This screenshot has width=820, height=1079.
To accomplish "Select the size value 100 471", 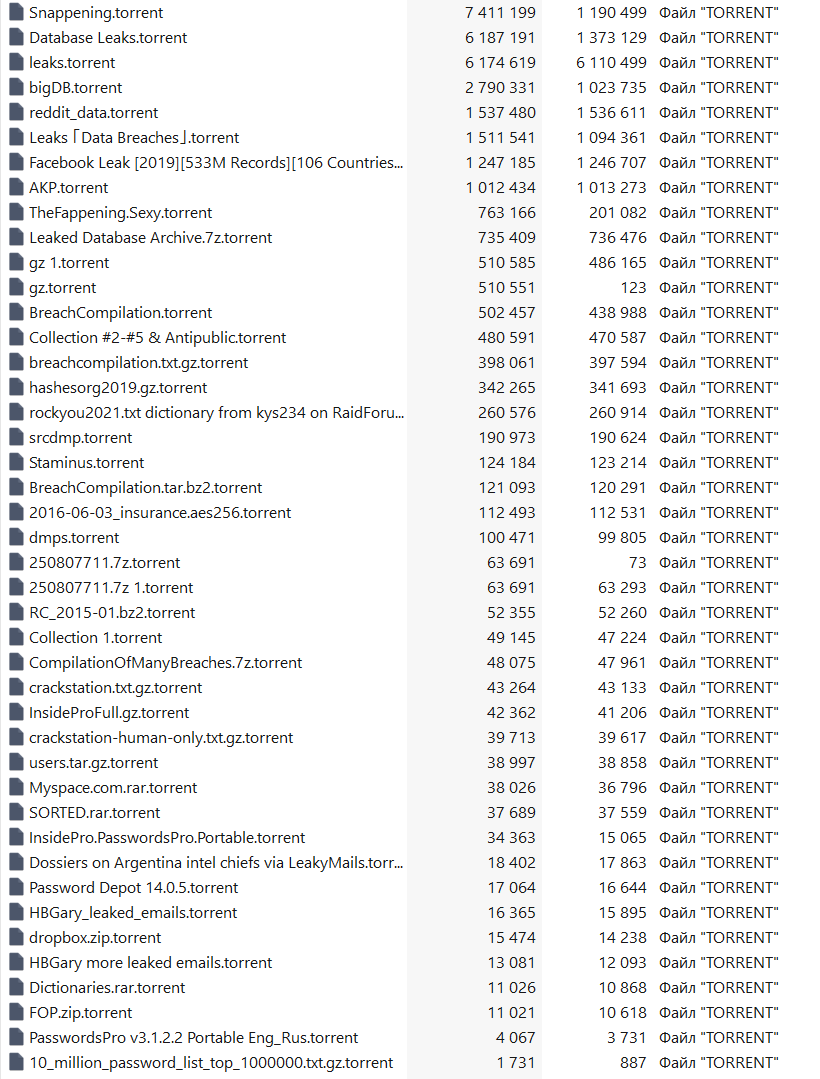I will (507, 538).
